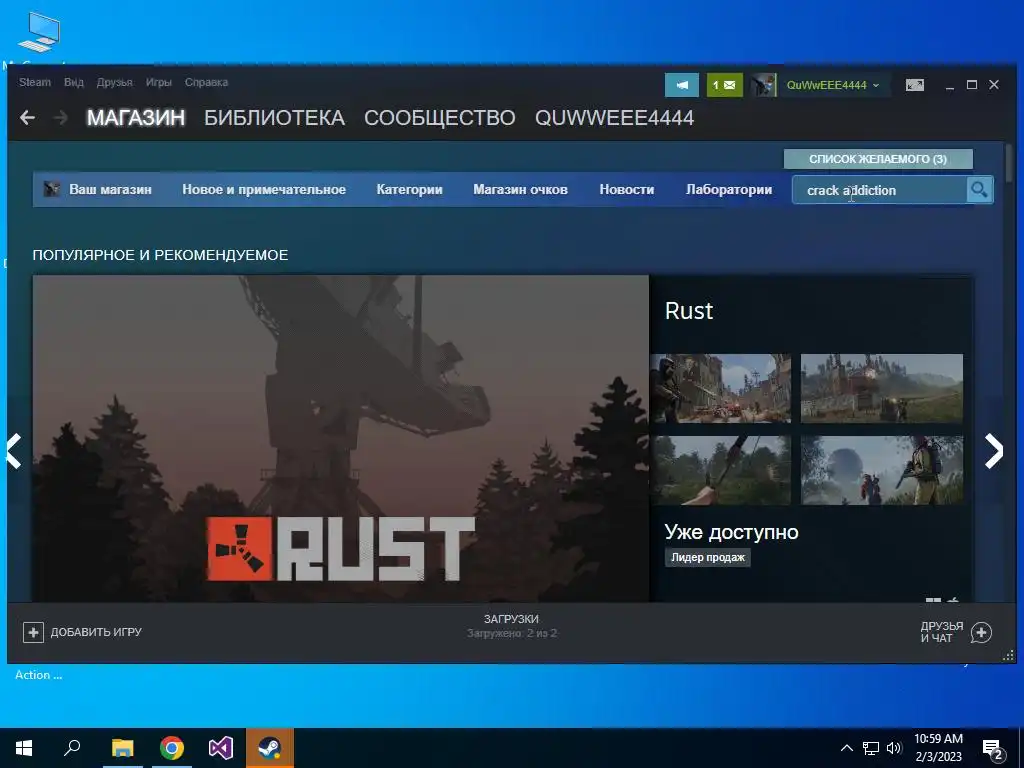Click the store search field
This screenshot has width=1024, height=768.
pos(879,190)
